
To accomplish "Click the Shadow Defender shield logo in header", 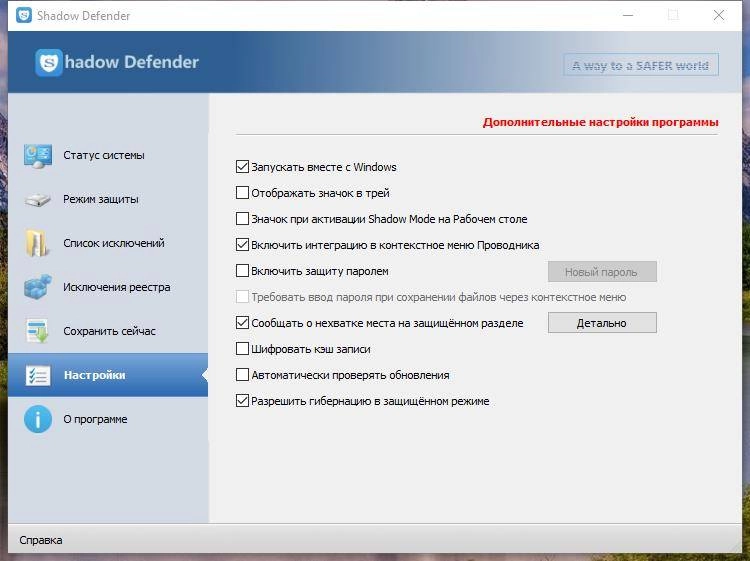I will [x=48, y=62].
